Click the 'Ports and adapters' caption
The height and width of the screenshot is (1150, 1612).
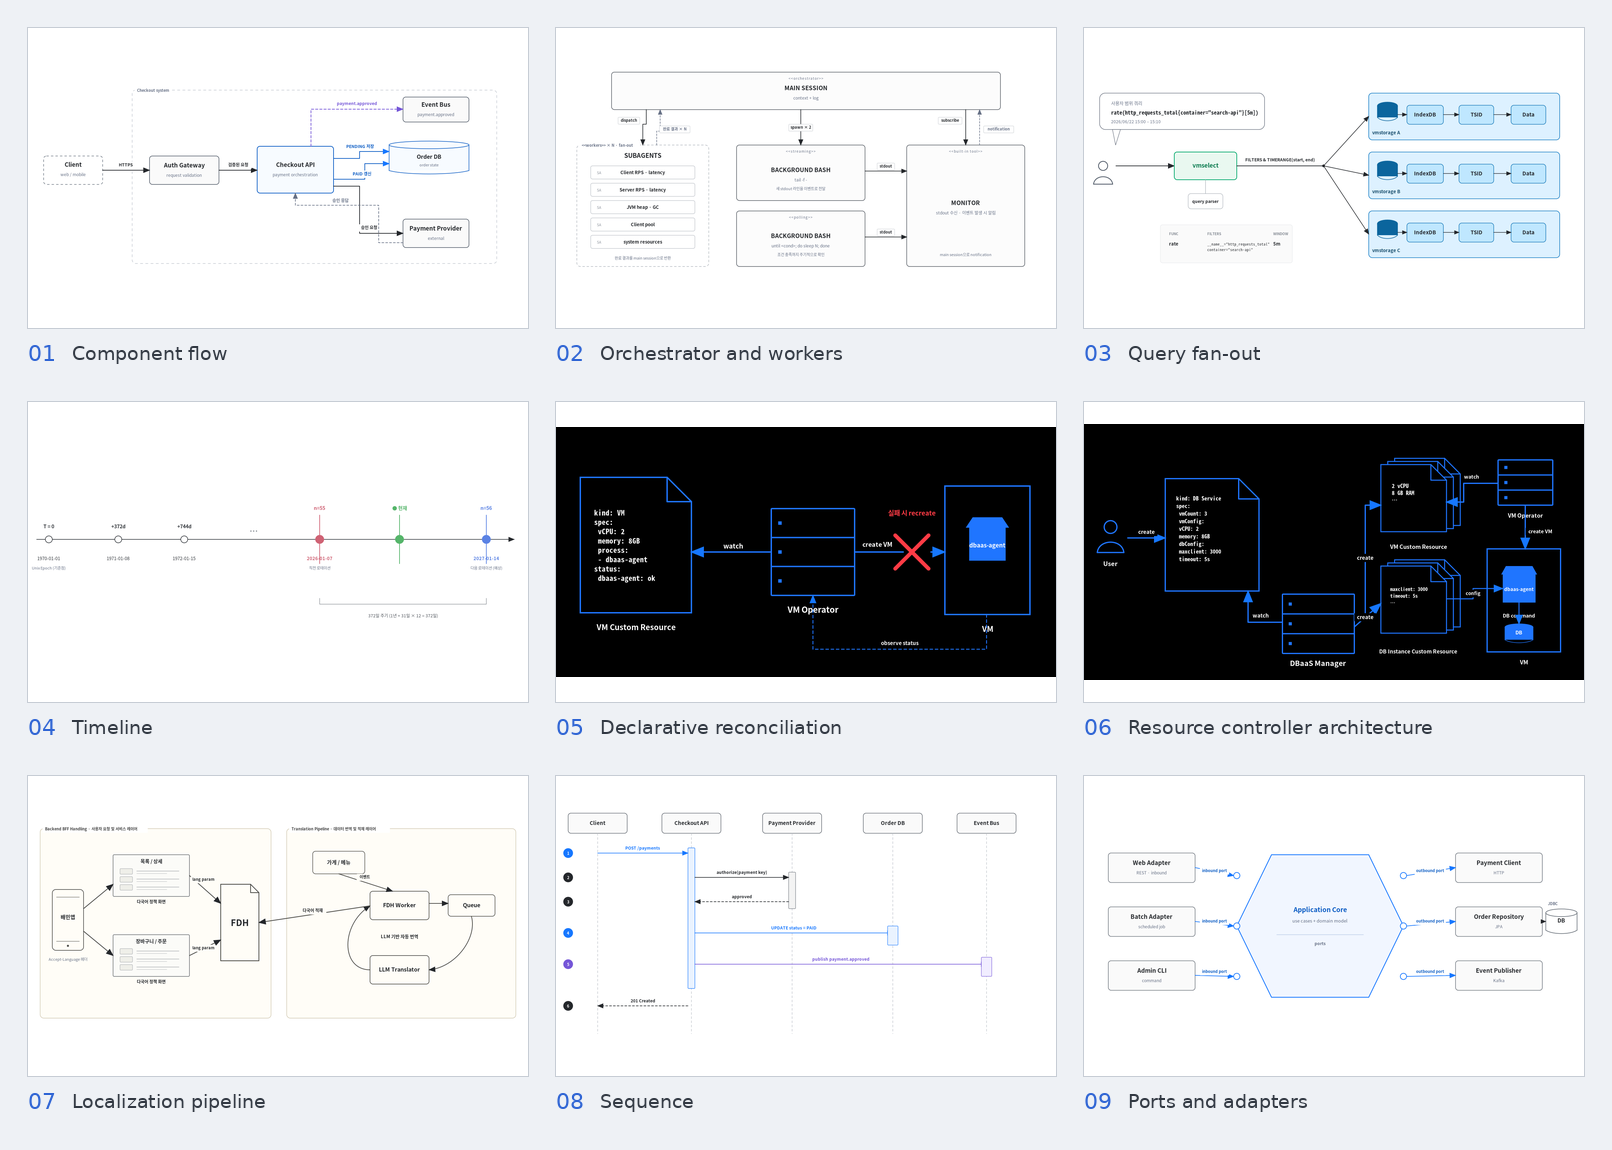[1217, 1102]
